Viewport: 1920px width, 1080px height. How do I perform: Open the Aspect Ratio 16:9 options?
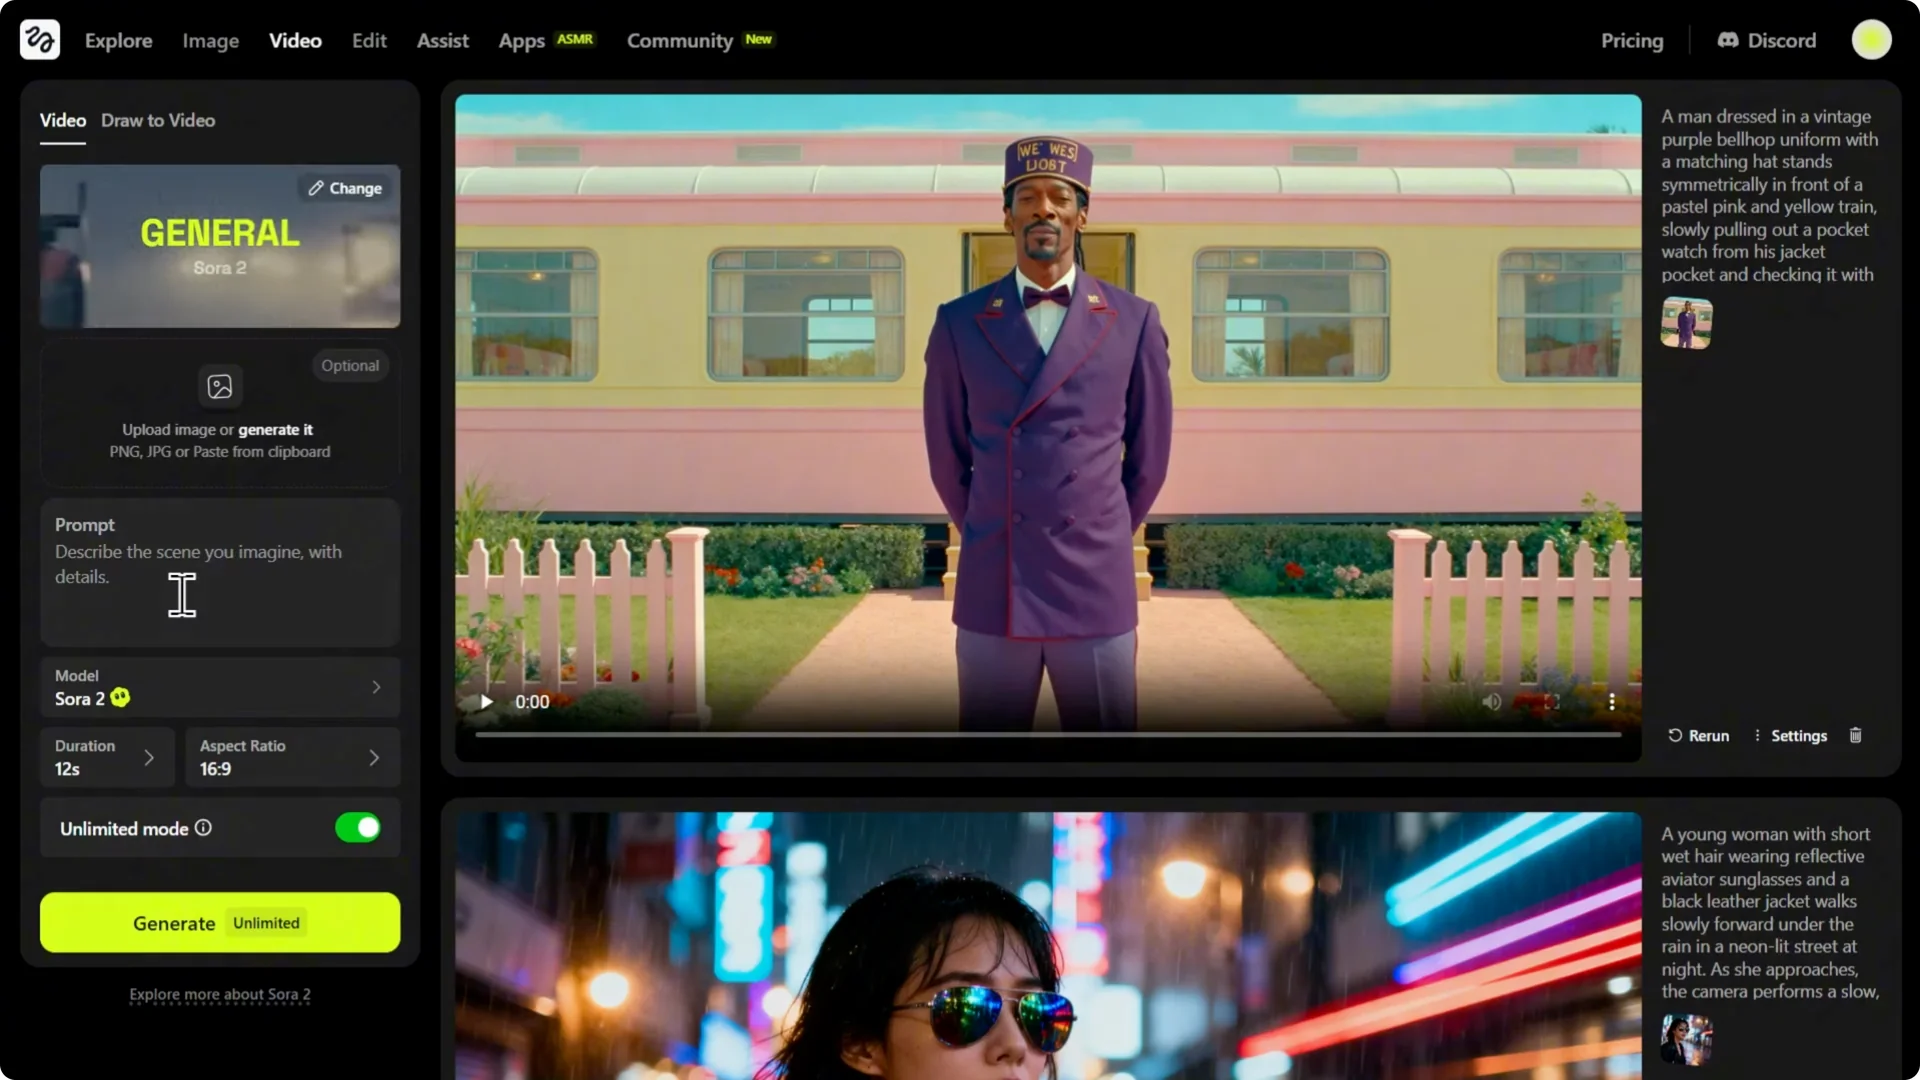click(x=291, y=758)
